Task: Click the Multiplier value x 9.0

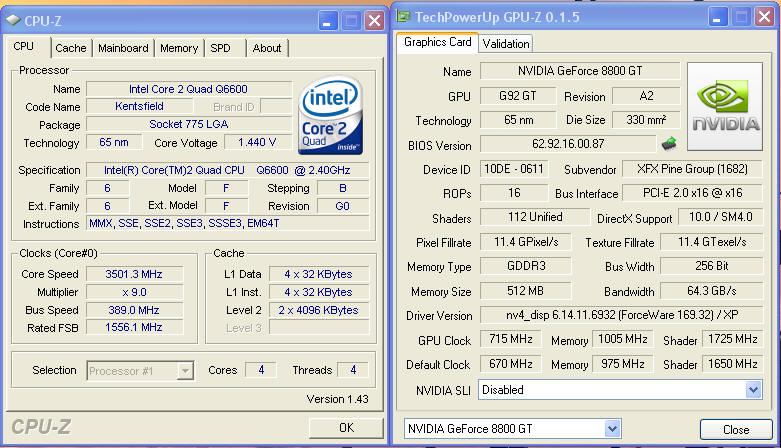Action: point(134,292)
